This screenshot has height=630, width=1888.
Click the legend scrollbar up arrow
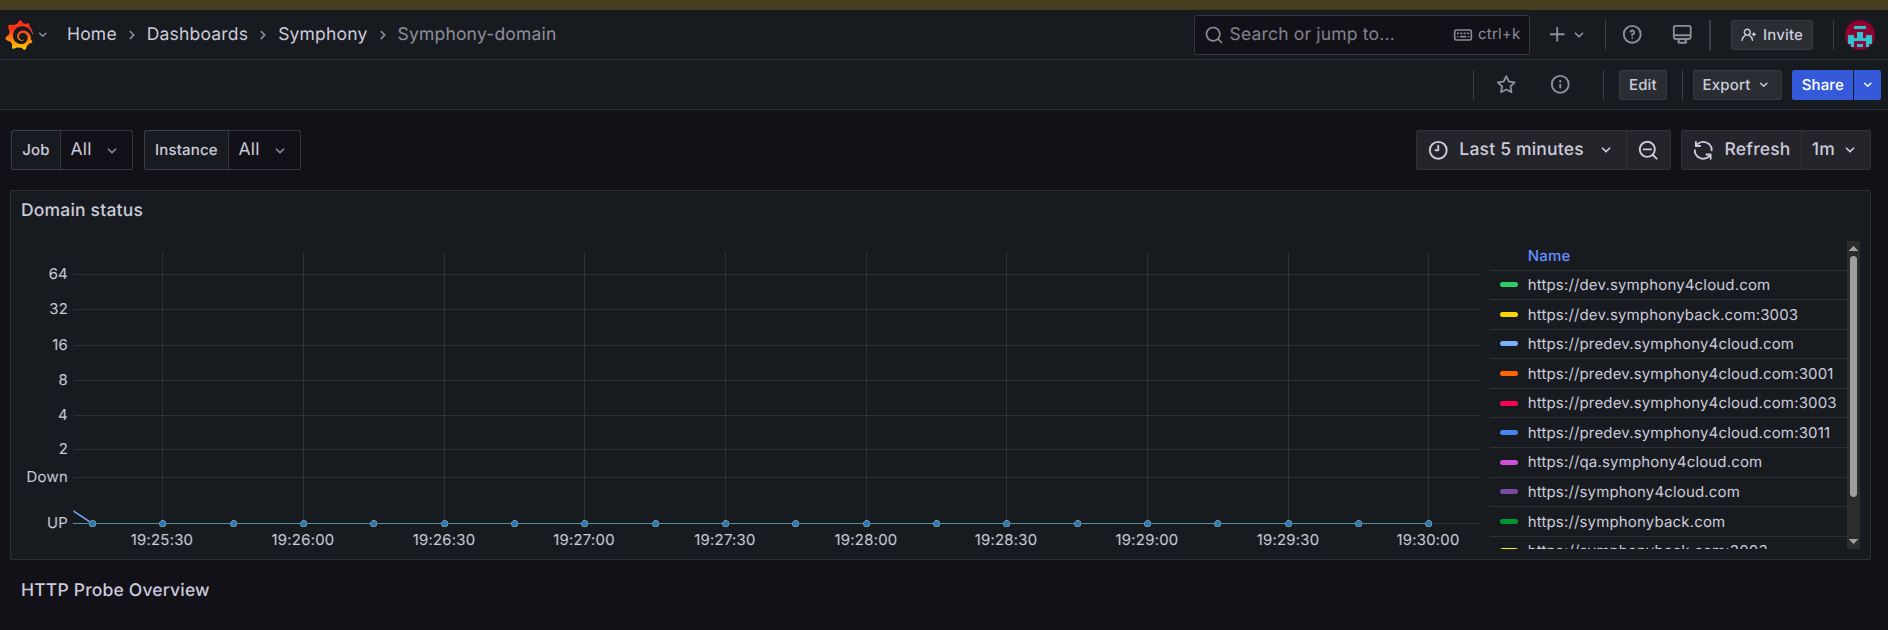point(1853,248)
